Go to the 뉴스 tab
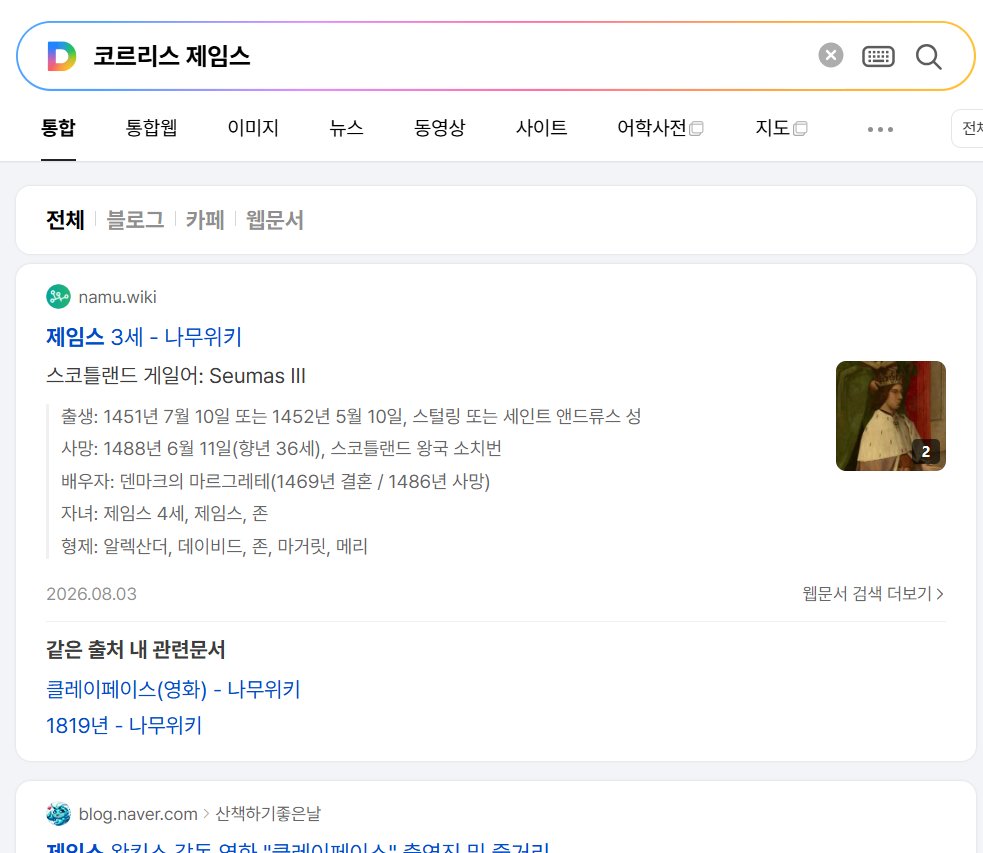The image size is (983, 853). 346,128
